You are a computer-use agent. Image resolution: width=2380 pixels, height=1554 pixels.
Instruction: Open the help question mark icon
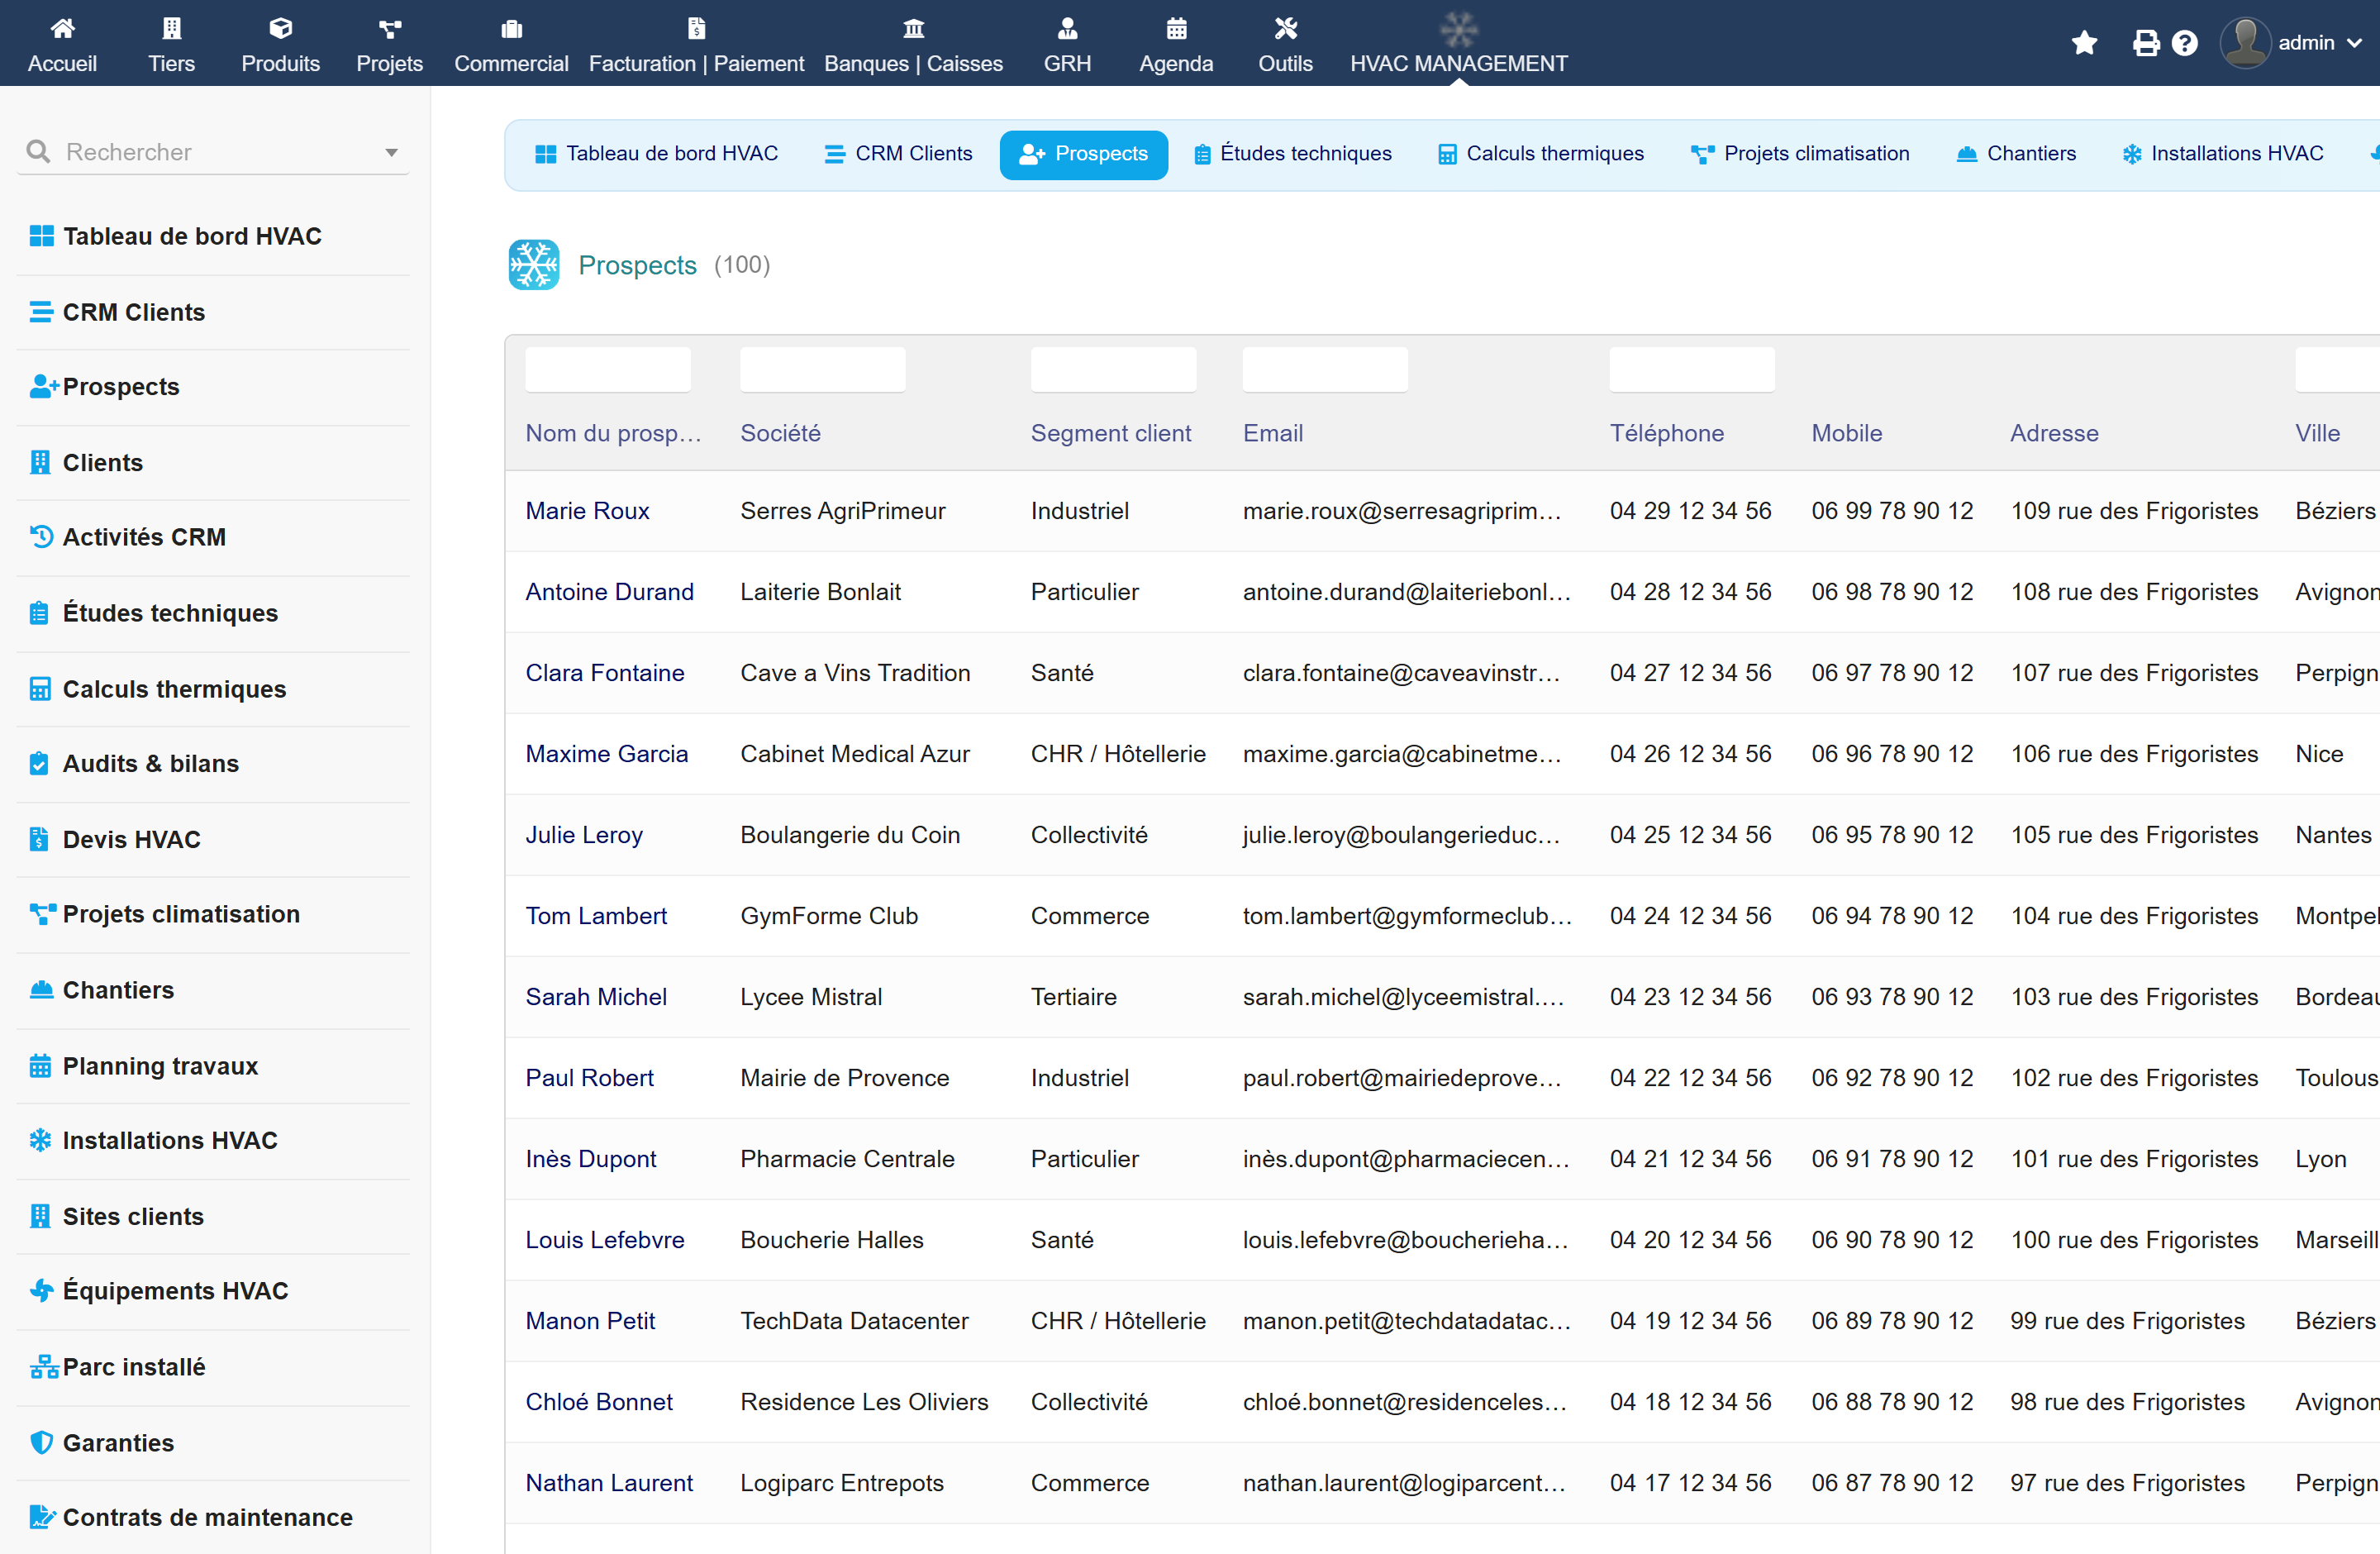[2185, 43]
